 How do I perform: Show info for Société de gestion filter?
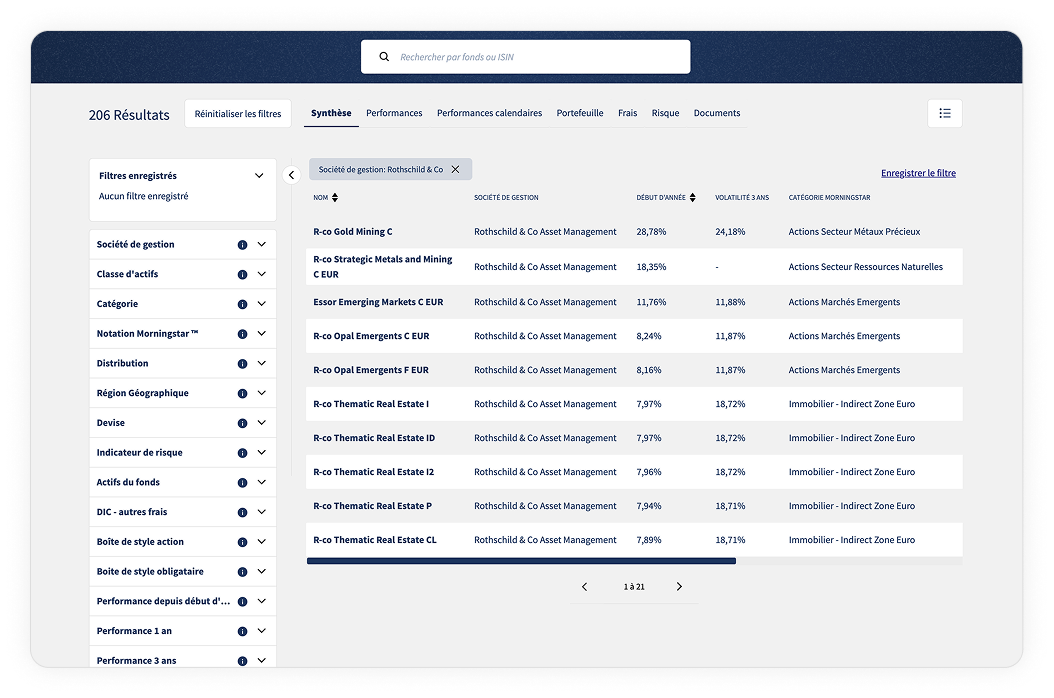242,245
